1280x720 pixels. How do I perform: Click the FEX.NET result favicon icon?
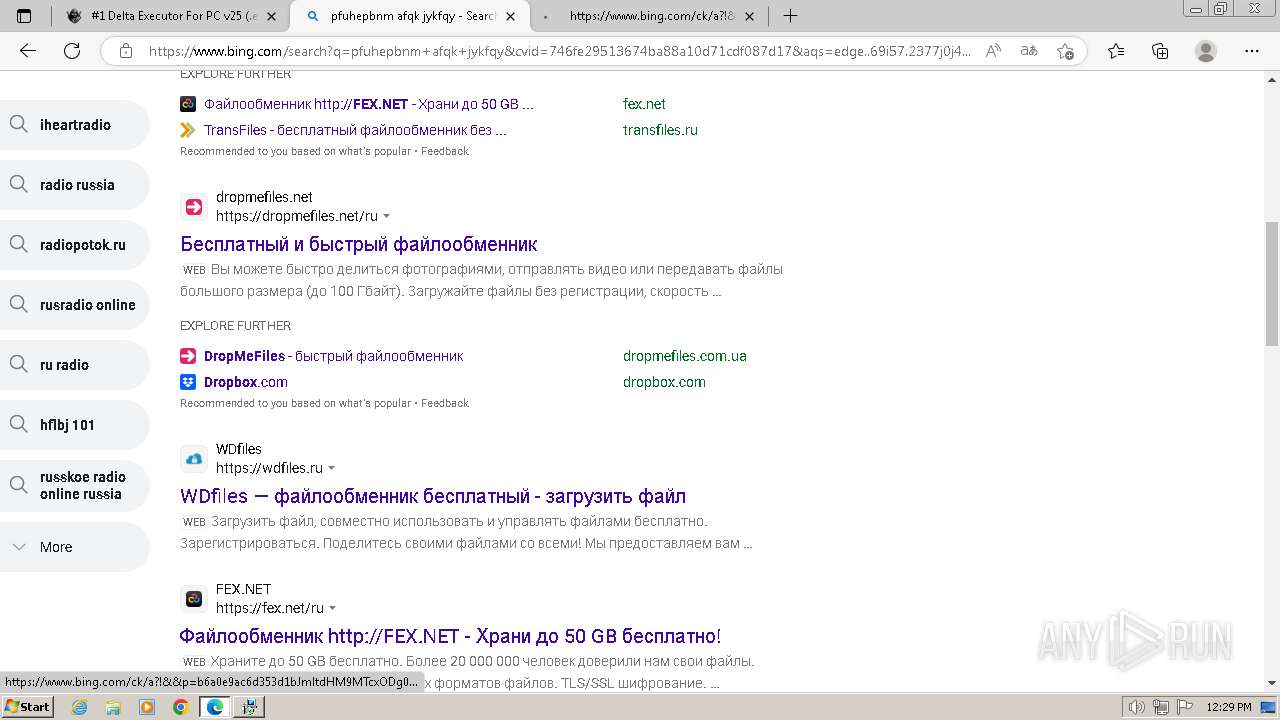coord(194,599)
